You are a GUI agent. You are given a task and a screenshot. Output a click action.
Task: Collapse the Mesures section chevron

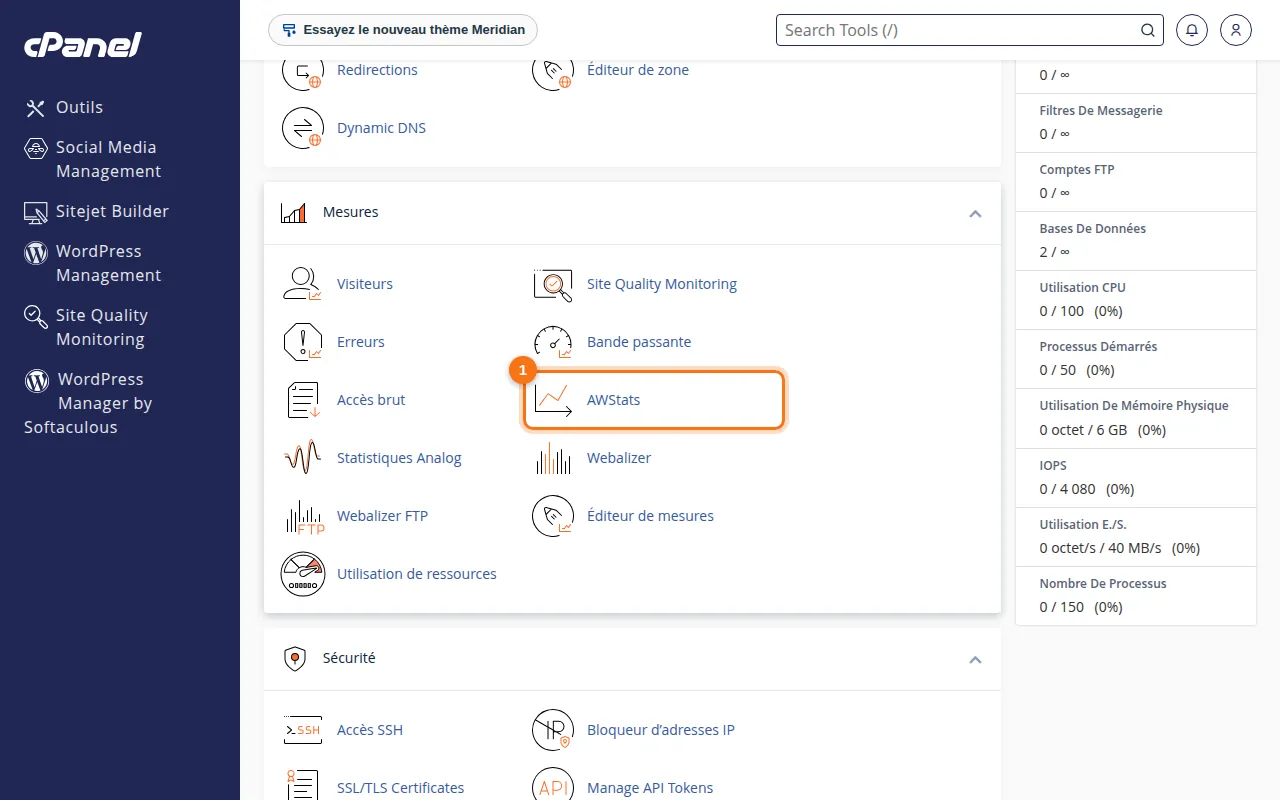click(975, 213)
